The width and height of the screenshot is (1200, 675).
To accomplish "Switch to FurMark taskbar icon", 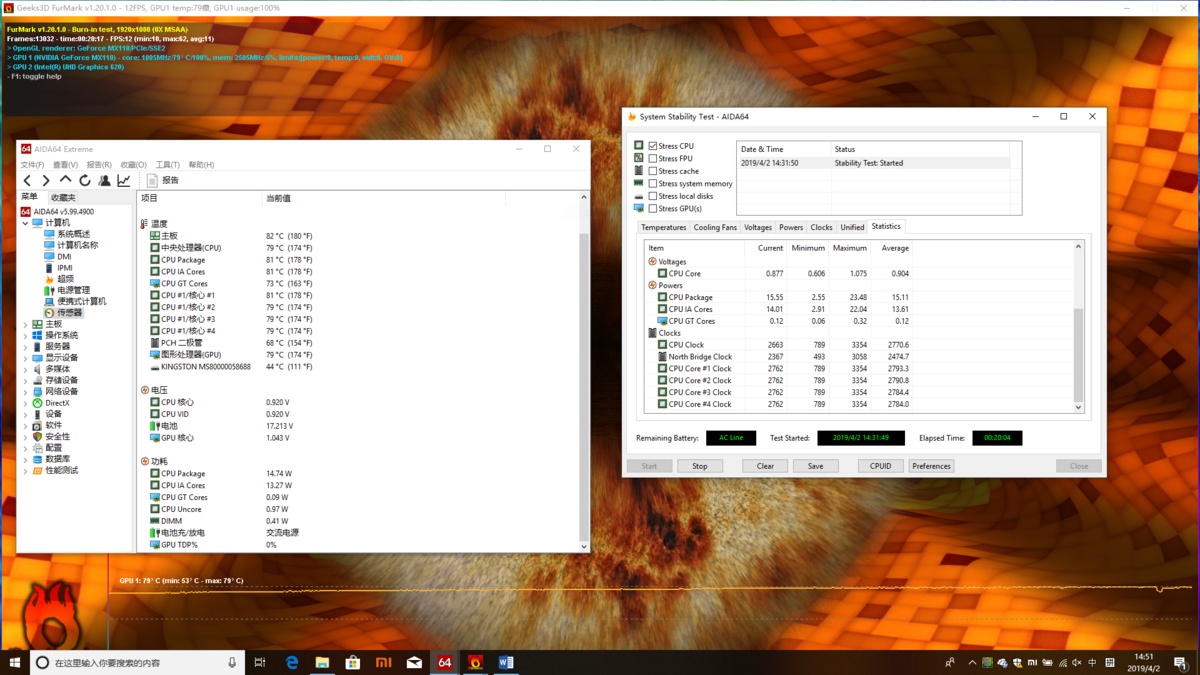I will [476, 662].
